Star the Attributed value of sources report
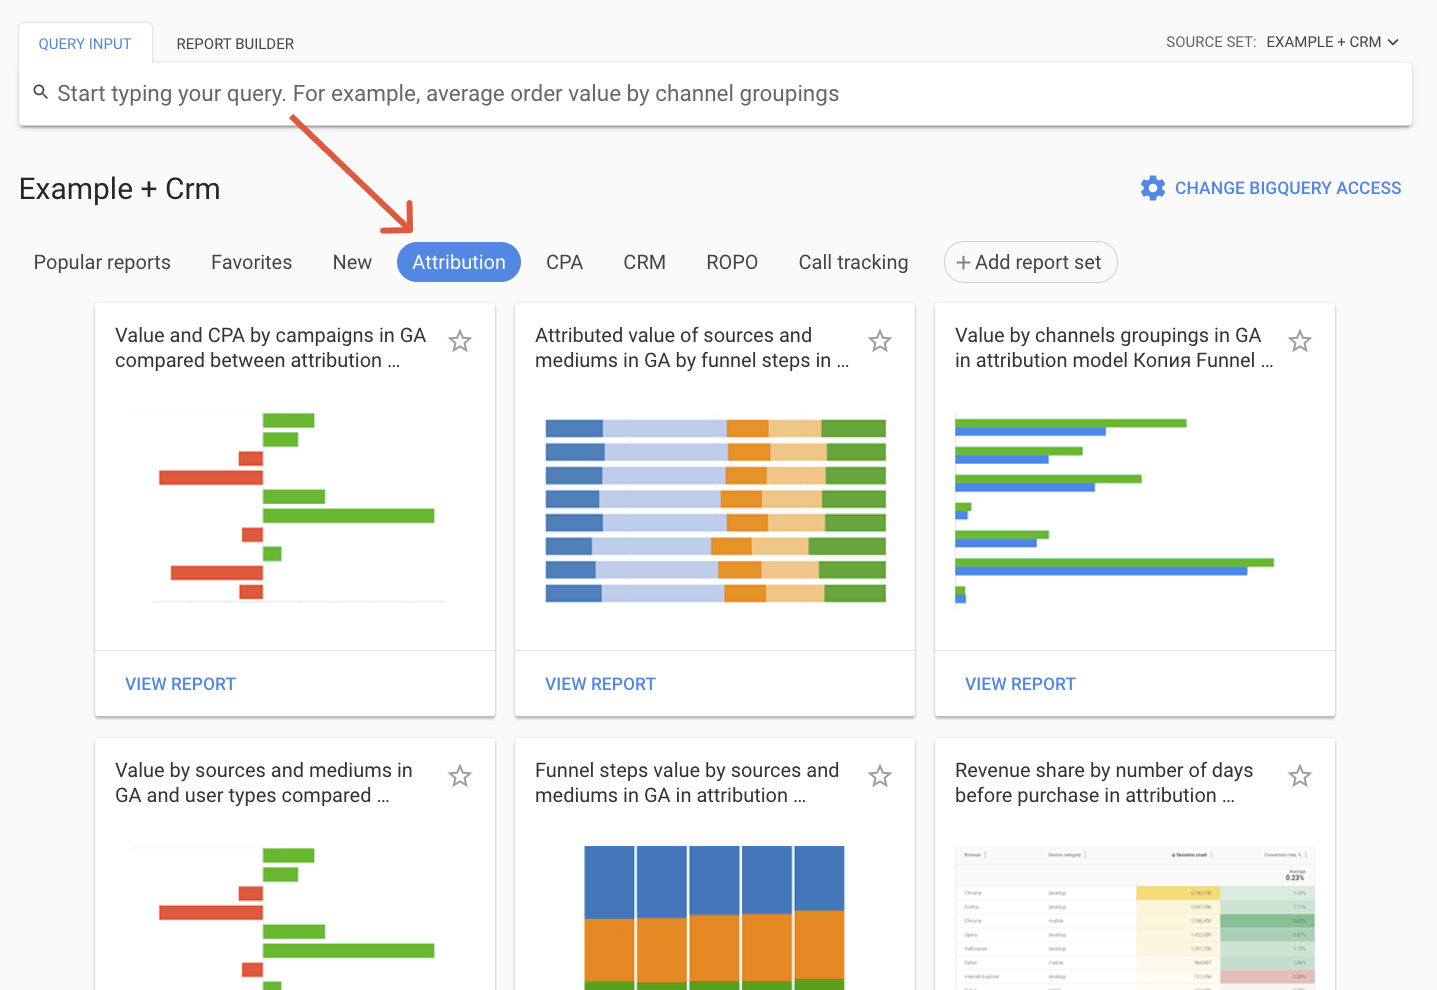Image resolution: width=1437 pixels, height=990 pixels. tap(880, 341)
